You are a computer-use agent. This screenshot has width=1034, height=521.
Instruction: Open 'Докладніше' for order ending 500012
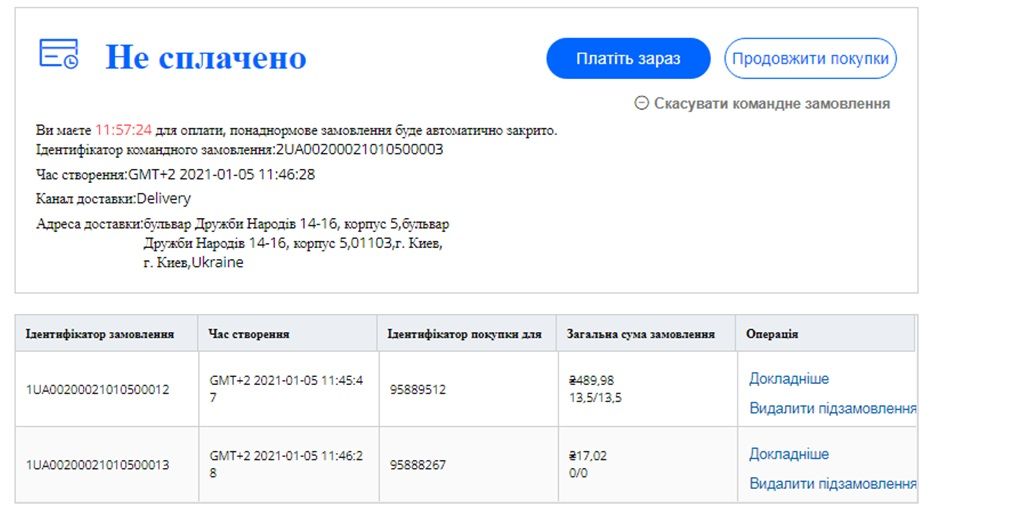789,378
